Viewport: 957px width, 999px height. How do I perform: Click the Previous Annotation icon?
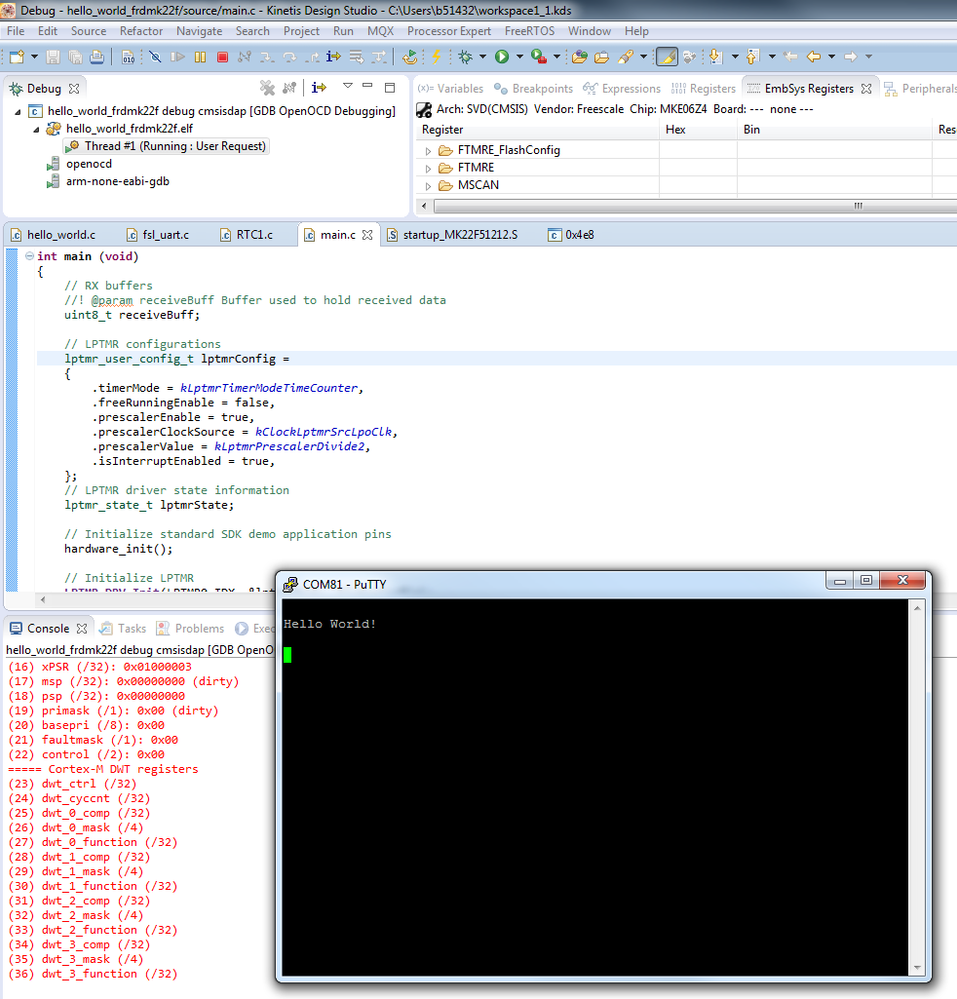pos(752,57)
